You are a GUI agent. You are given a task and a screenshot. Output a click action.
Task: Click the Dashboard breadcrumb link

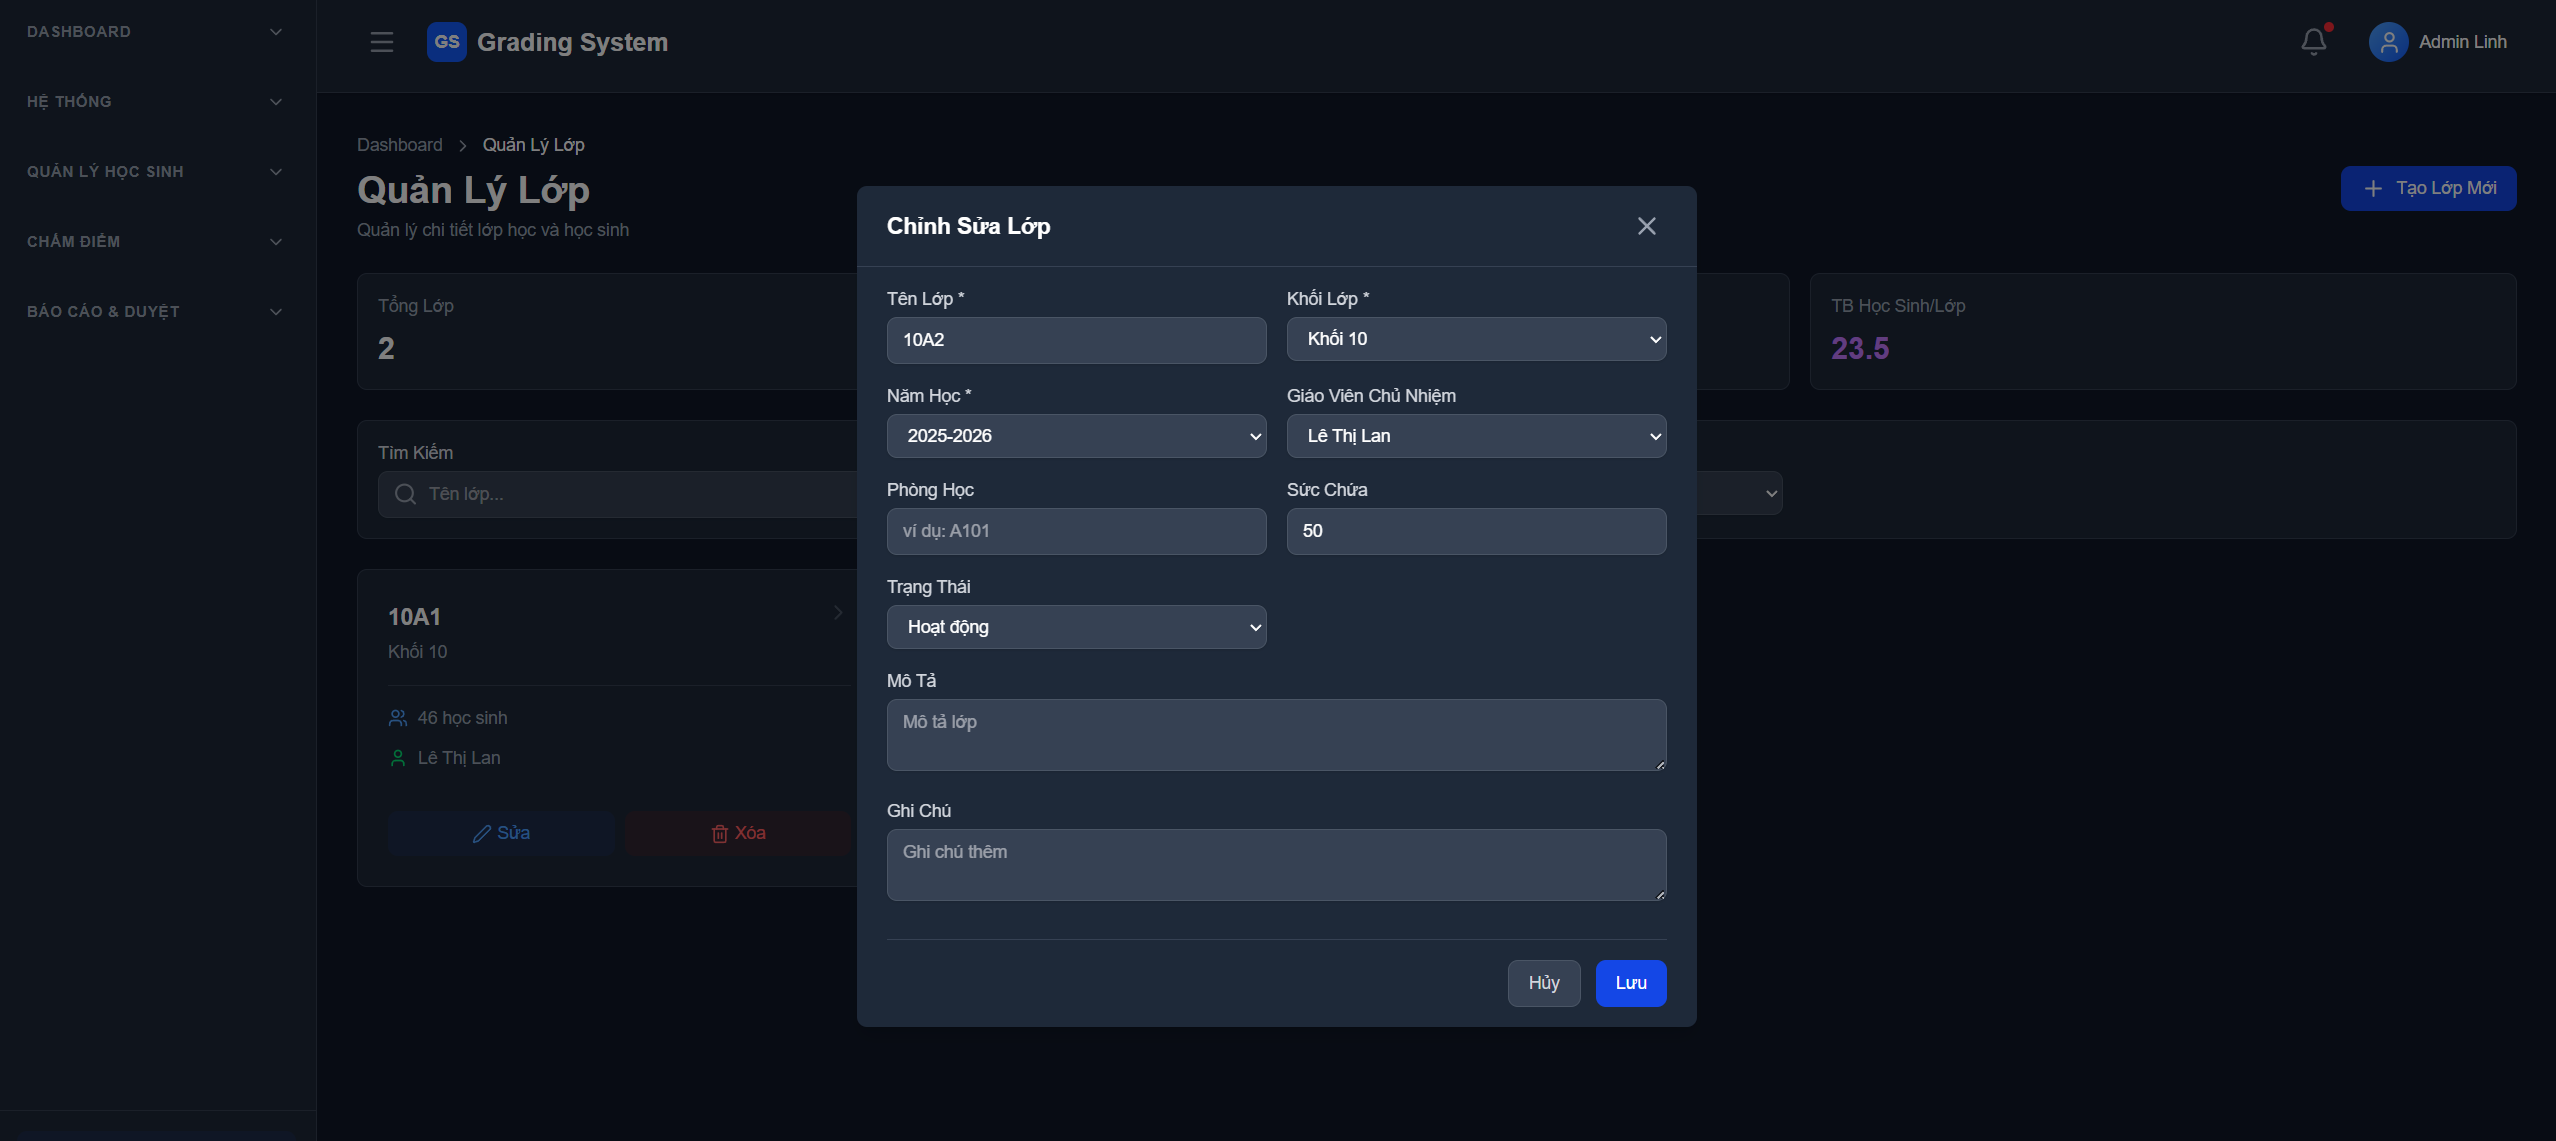tap(399, 145)
